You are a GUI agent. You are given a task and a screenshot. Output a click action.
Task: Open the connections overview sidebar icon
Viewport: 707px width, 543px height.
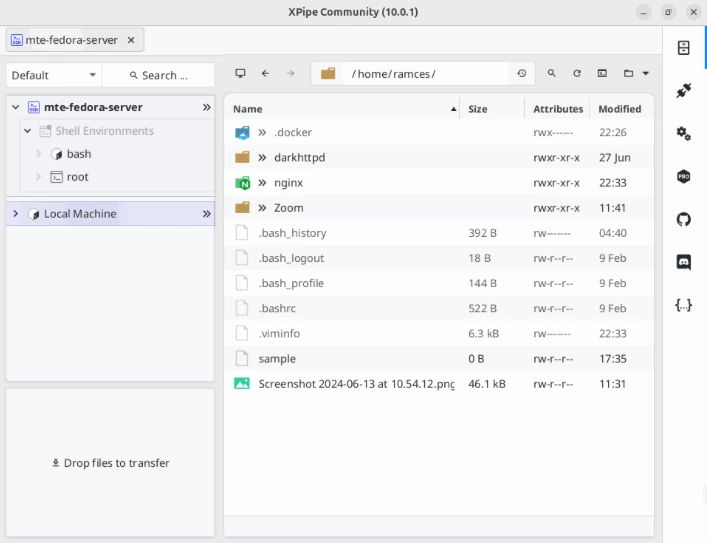tap(684, 47)
